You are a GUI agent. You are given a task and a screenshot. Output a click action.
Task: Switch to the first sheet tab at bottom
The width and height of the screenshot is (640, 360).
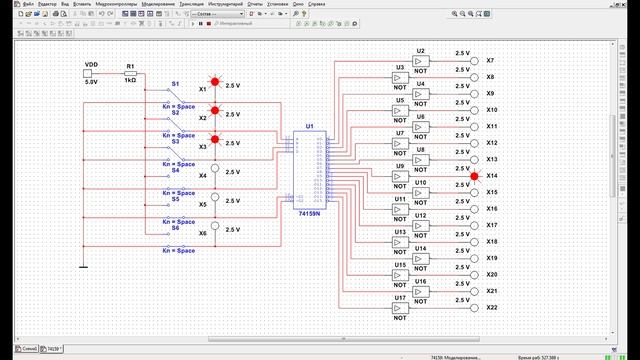[x=27, y=349]
